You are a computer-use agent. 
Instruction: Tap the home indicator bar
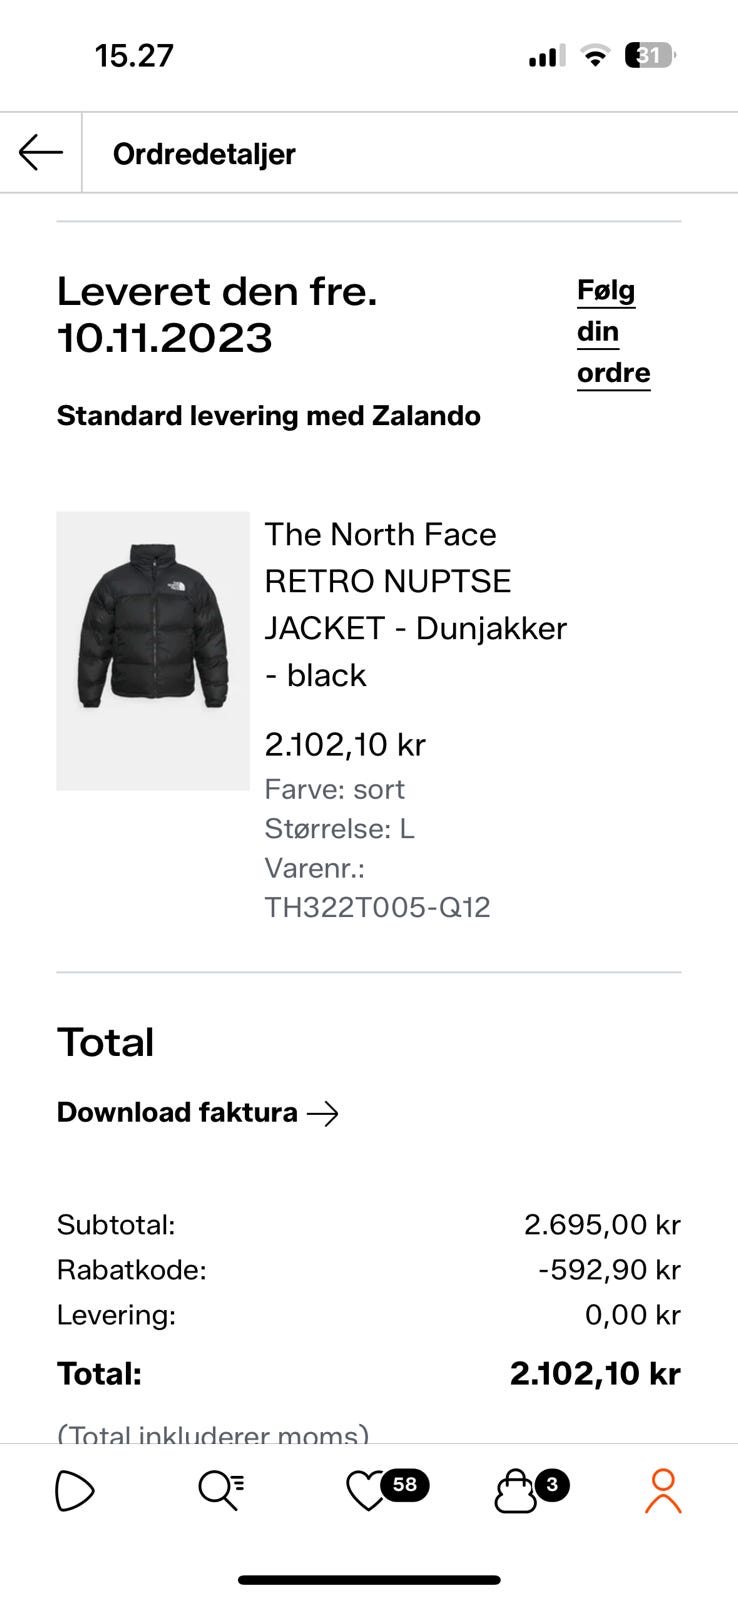click(369, 1580)
